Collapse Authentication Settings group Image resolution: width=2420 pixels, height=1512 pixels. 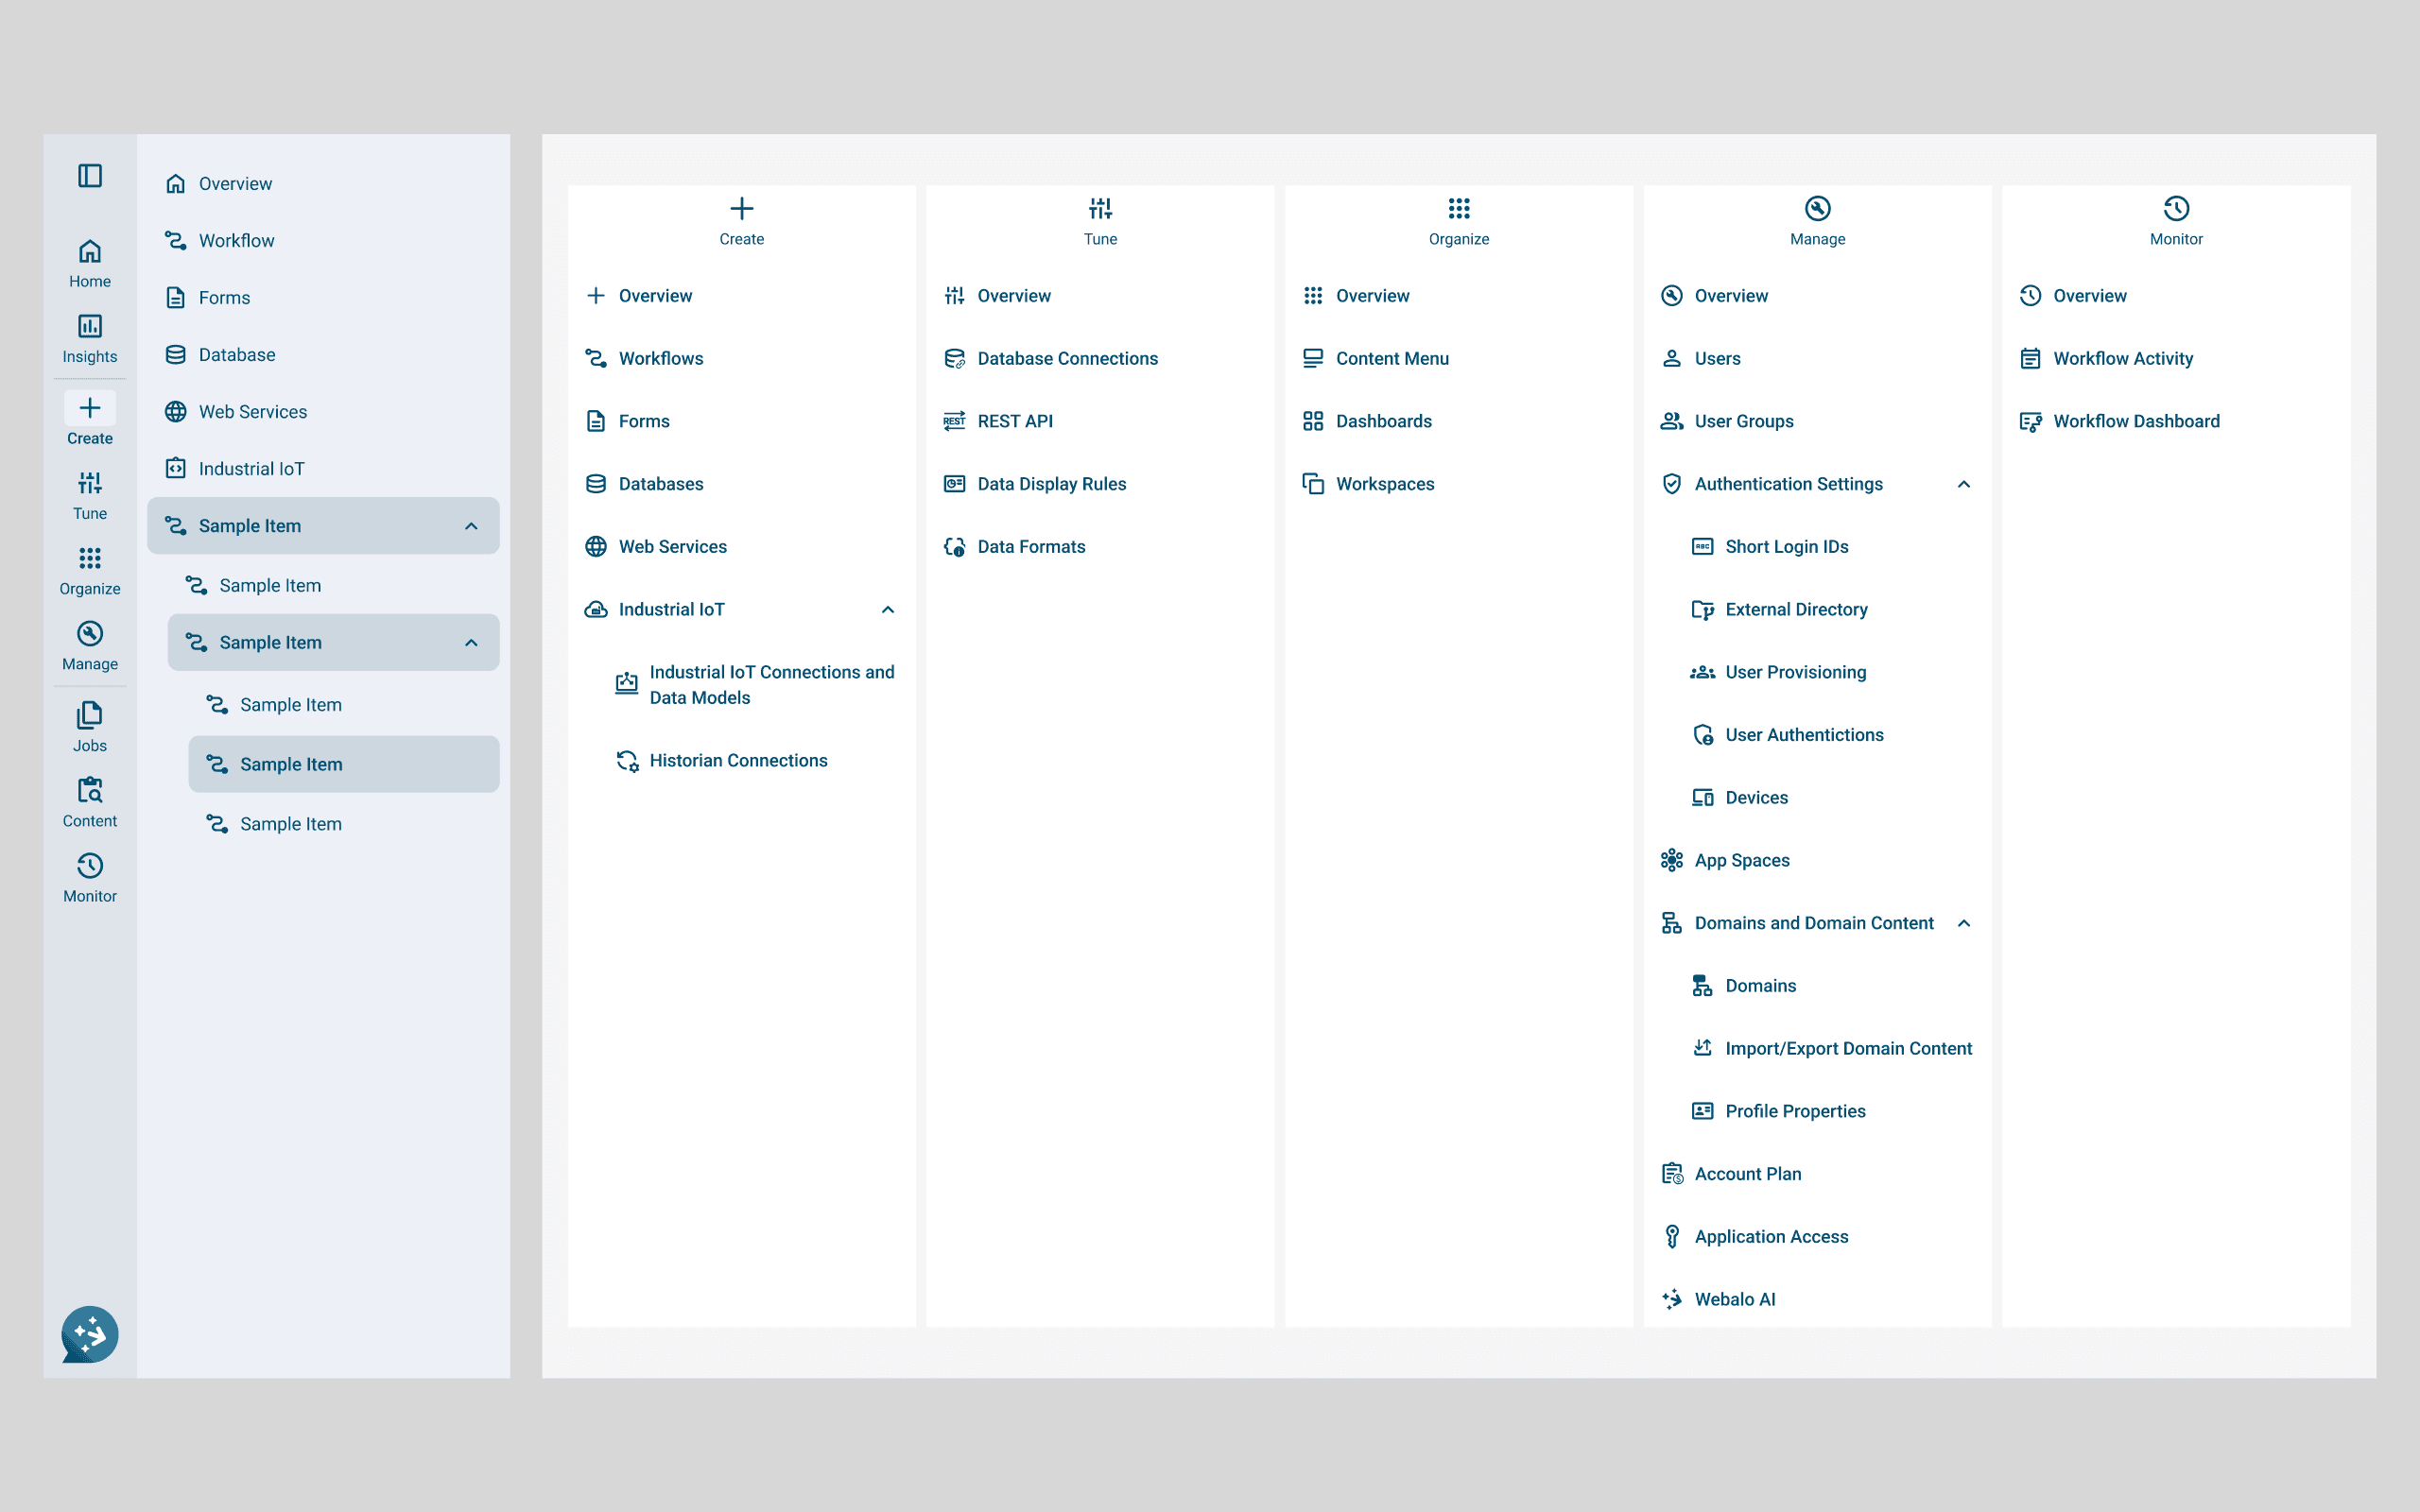(x=1963, y=484)
